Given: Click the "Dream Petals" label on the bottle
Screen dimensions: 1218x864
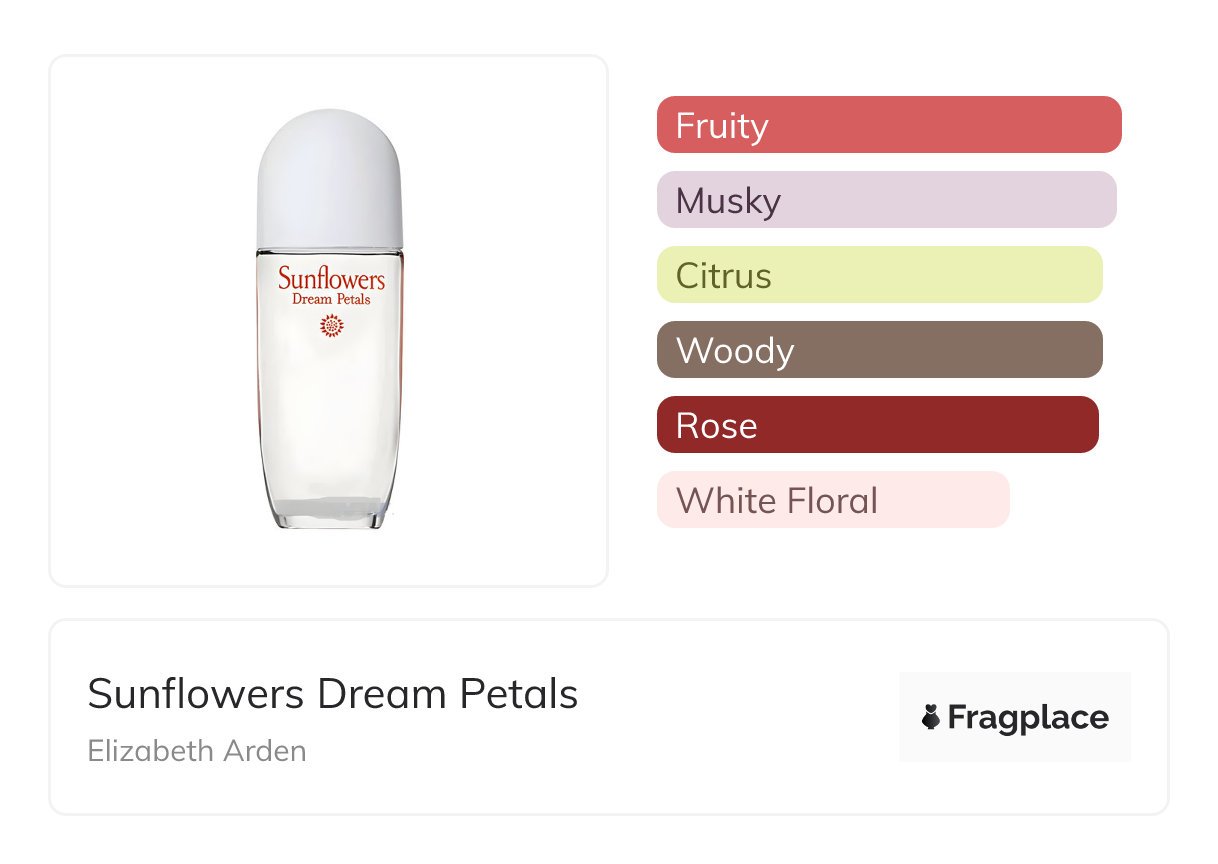Looking at the screenshot, I should [x=331, y=299].
